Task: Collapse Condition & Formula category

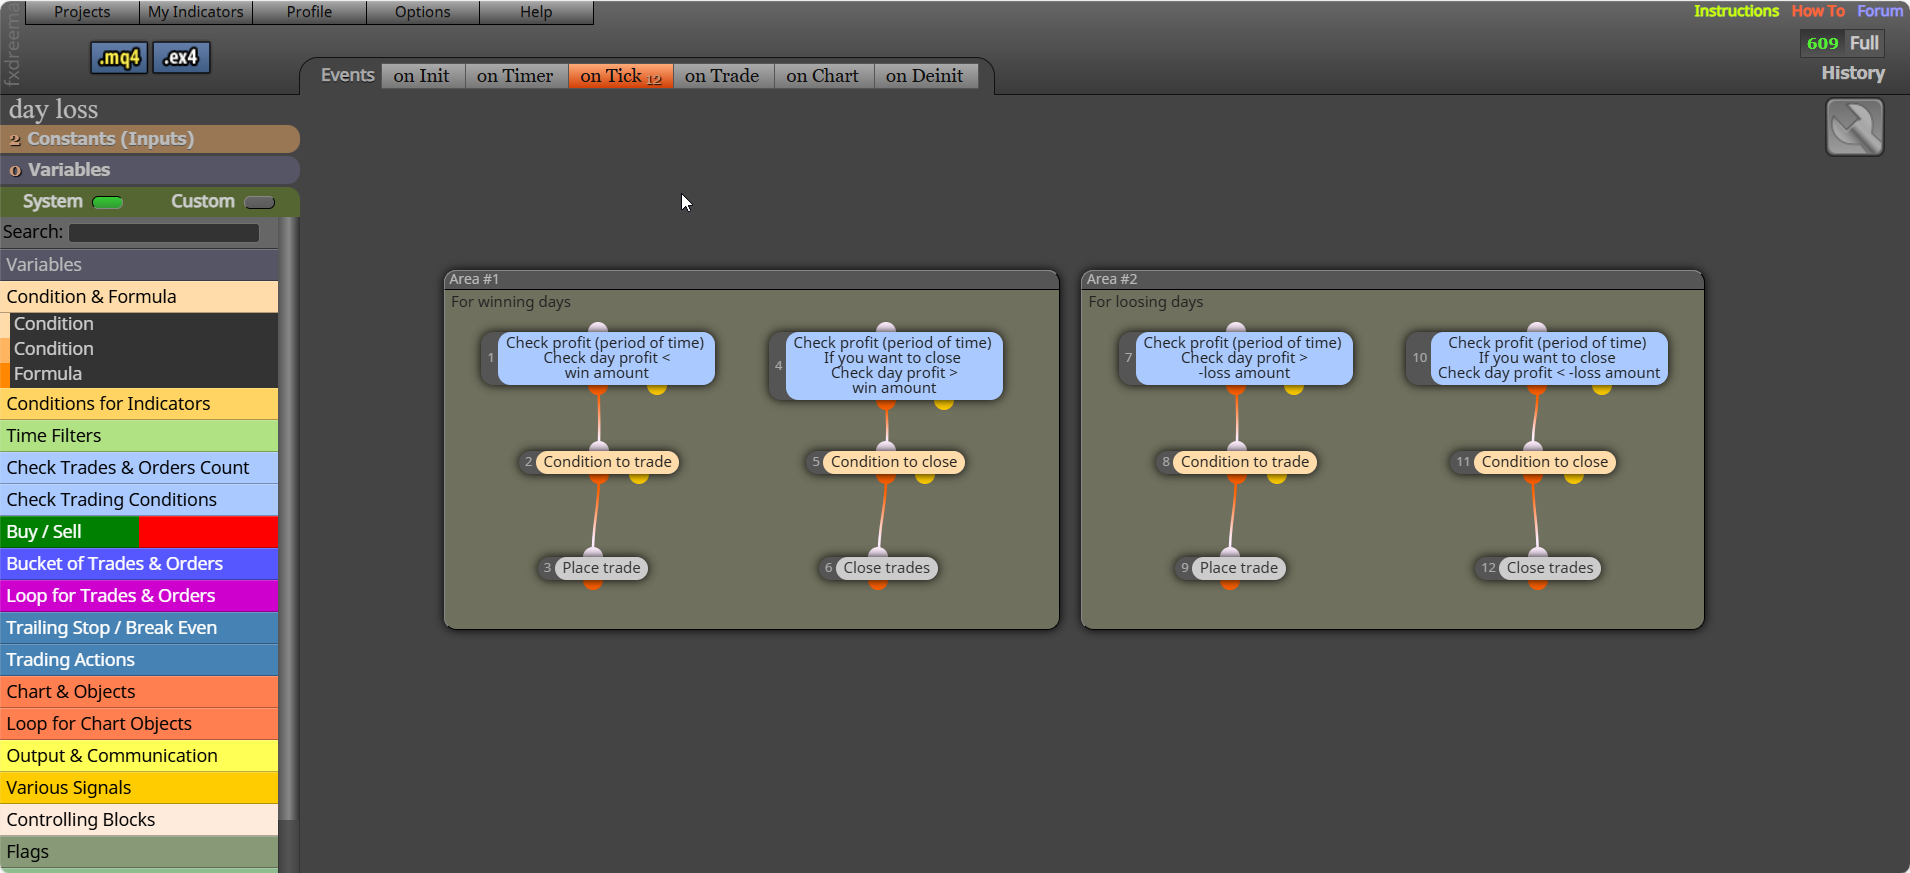Action: [x=139, y=297]
